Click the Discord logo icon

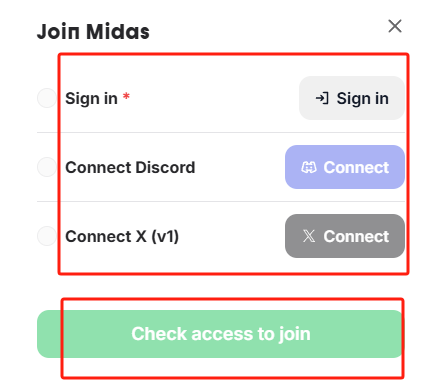[309, 167]
